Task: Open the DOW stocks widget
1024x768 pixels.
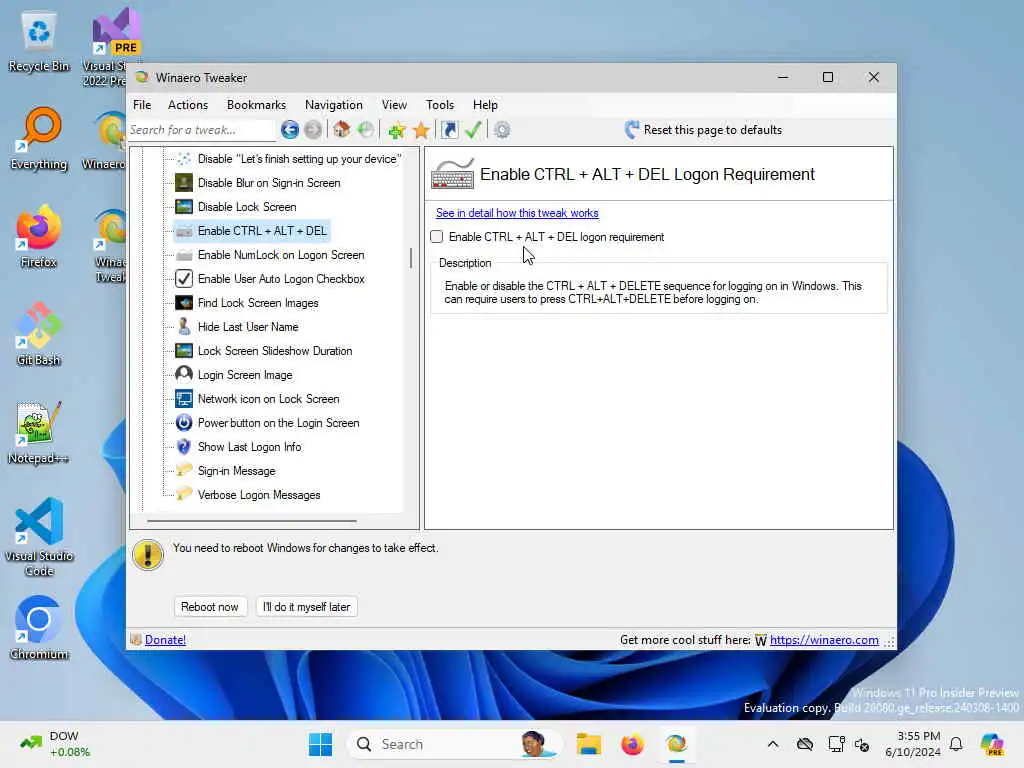Action: click(x=55, y=744)
